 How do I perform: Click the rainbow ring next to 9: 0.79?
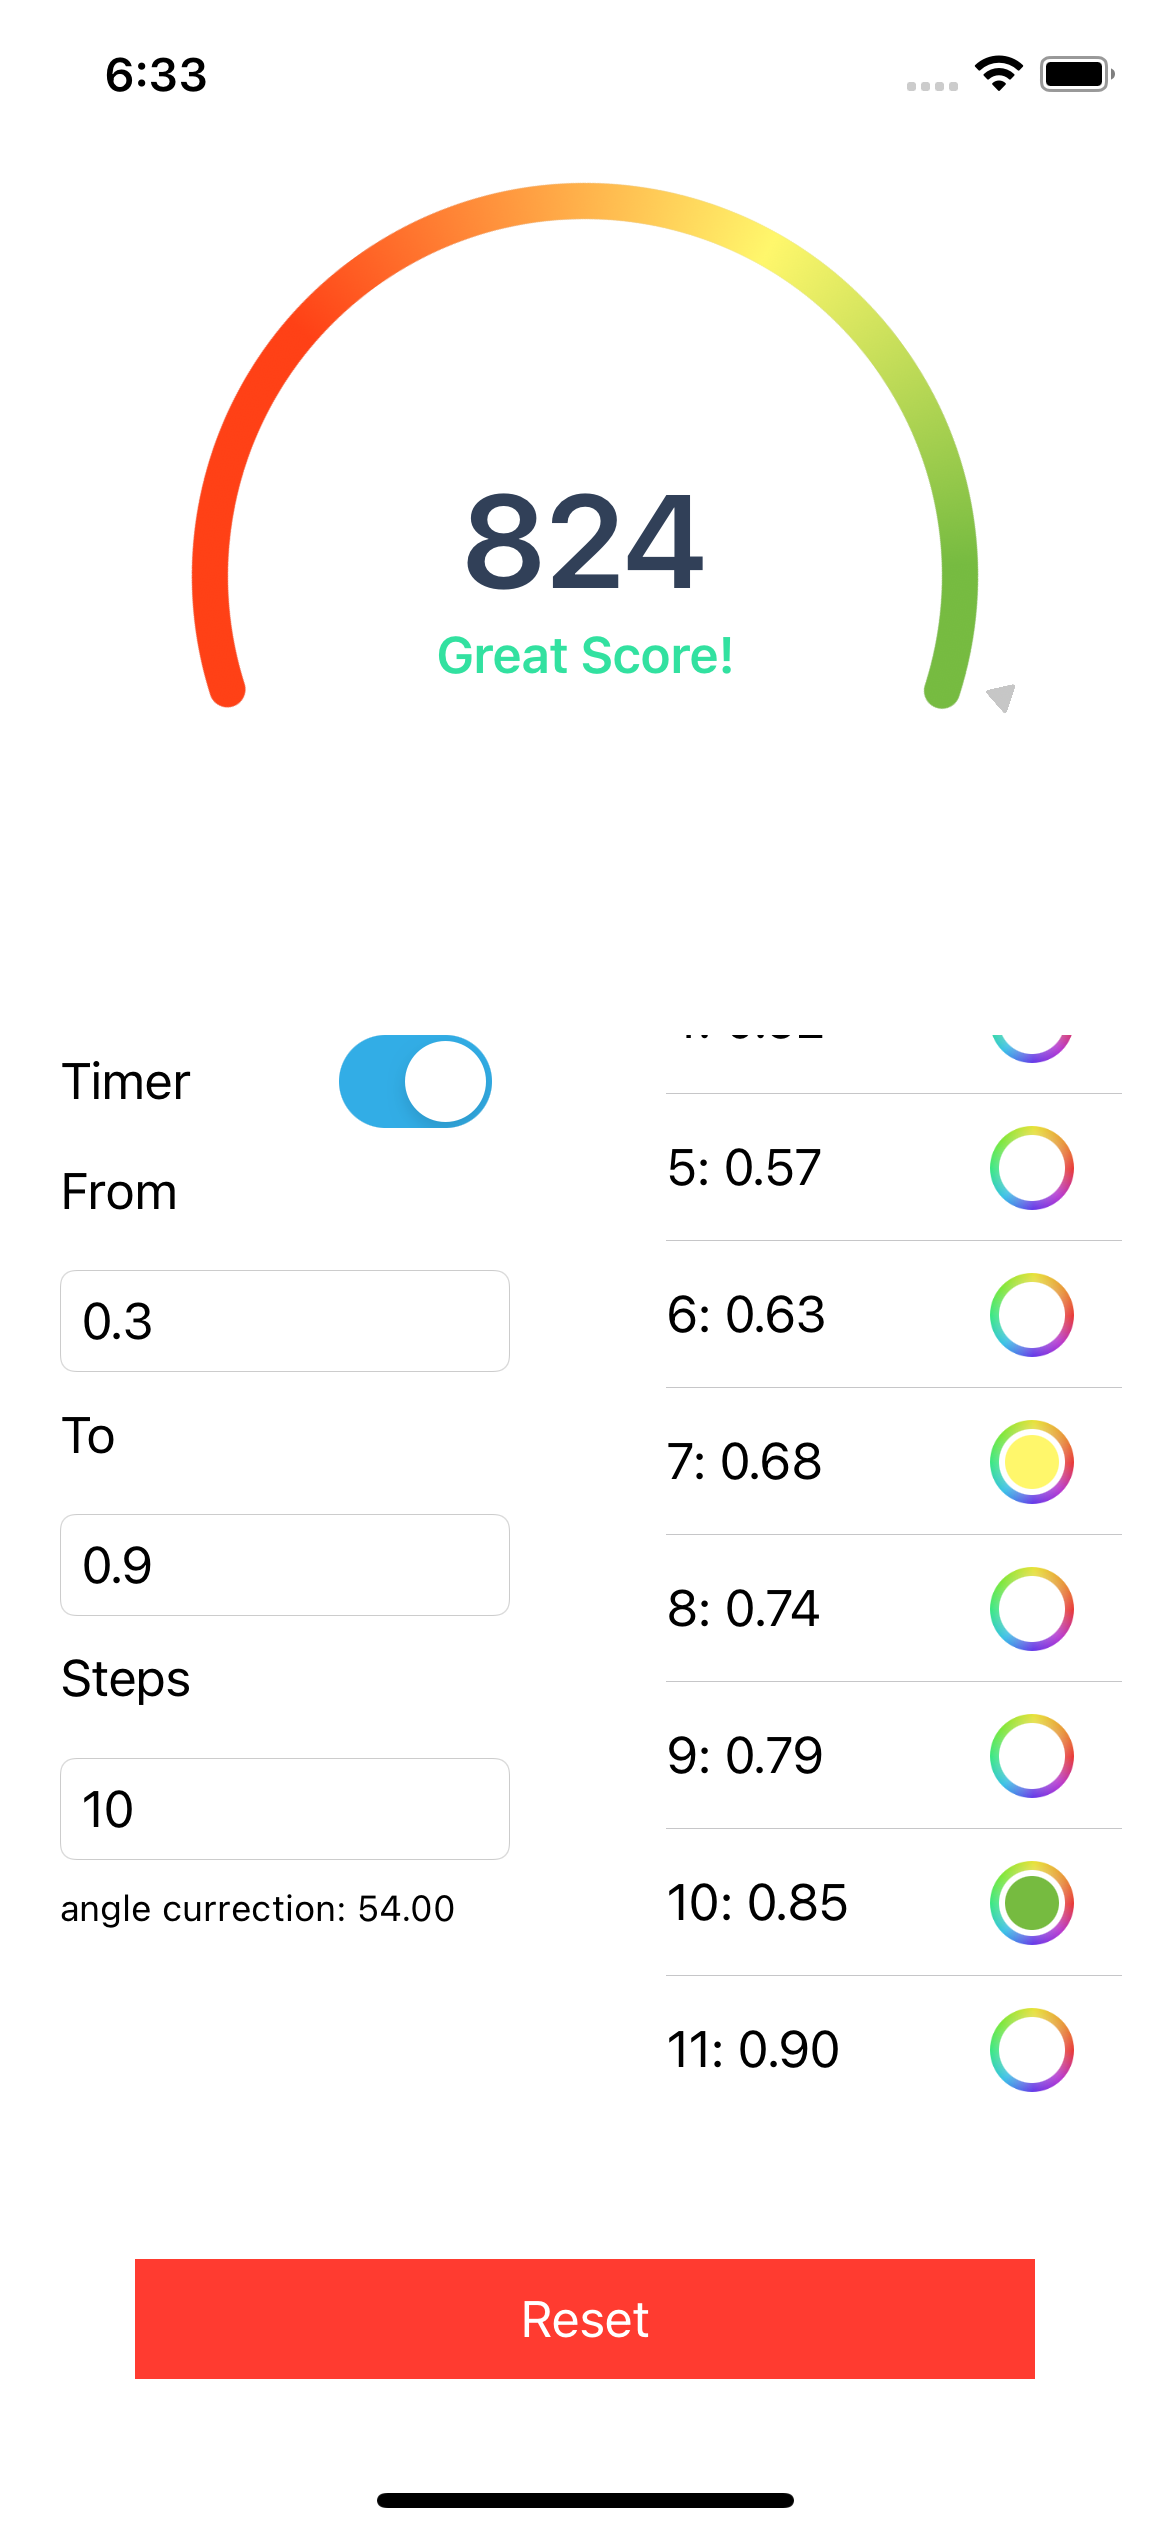click(1031, 1755)
